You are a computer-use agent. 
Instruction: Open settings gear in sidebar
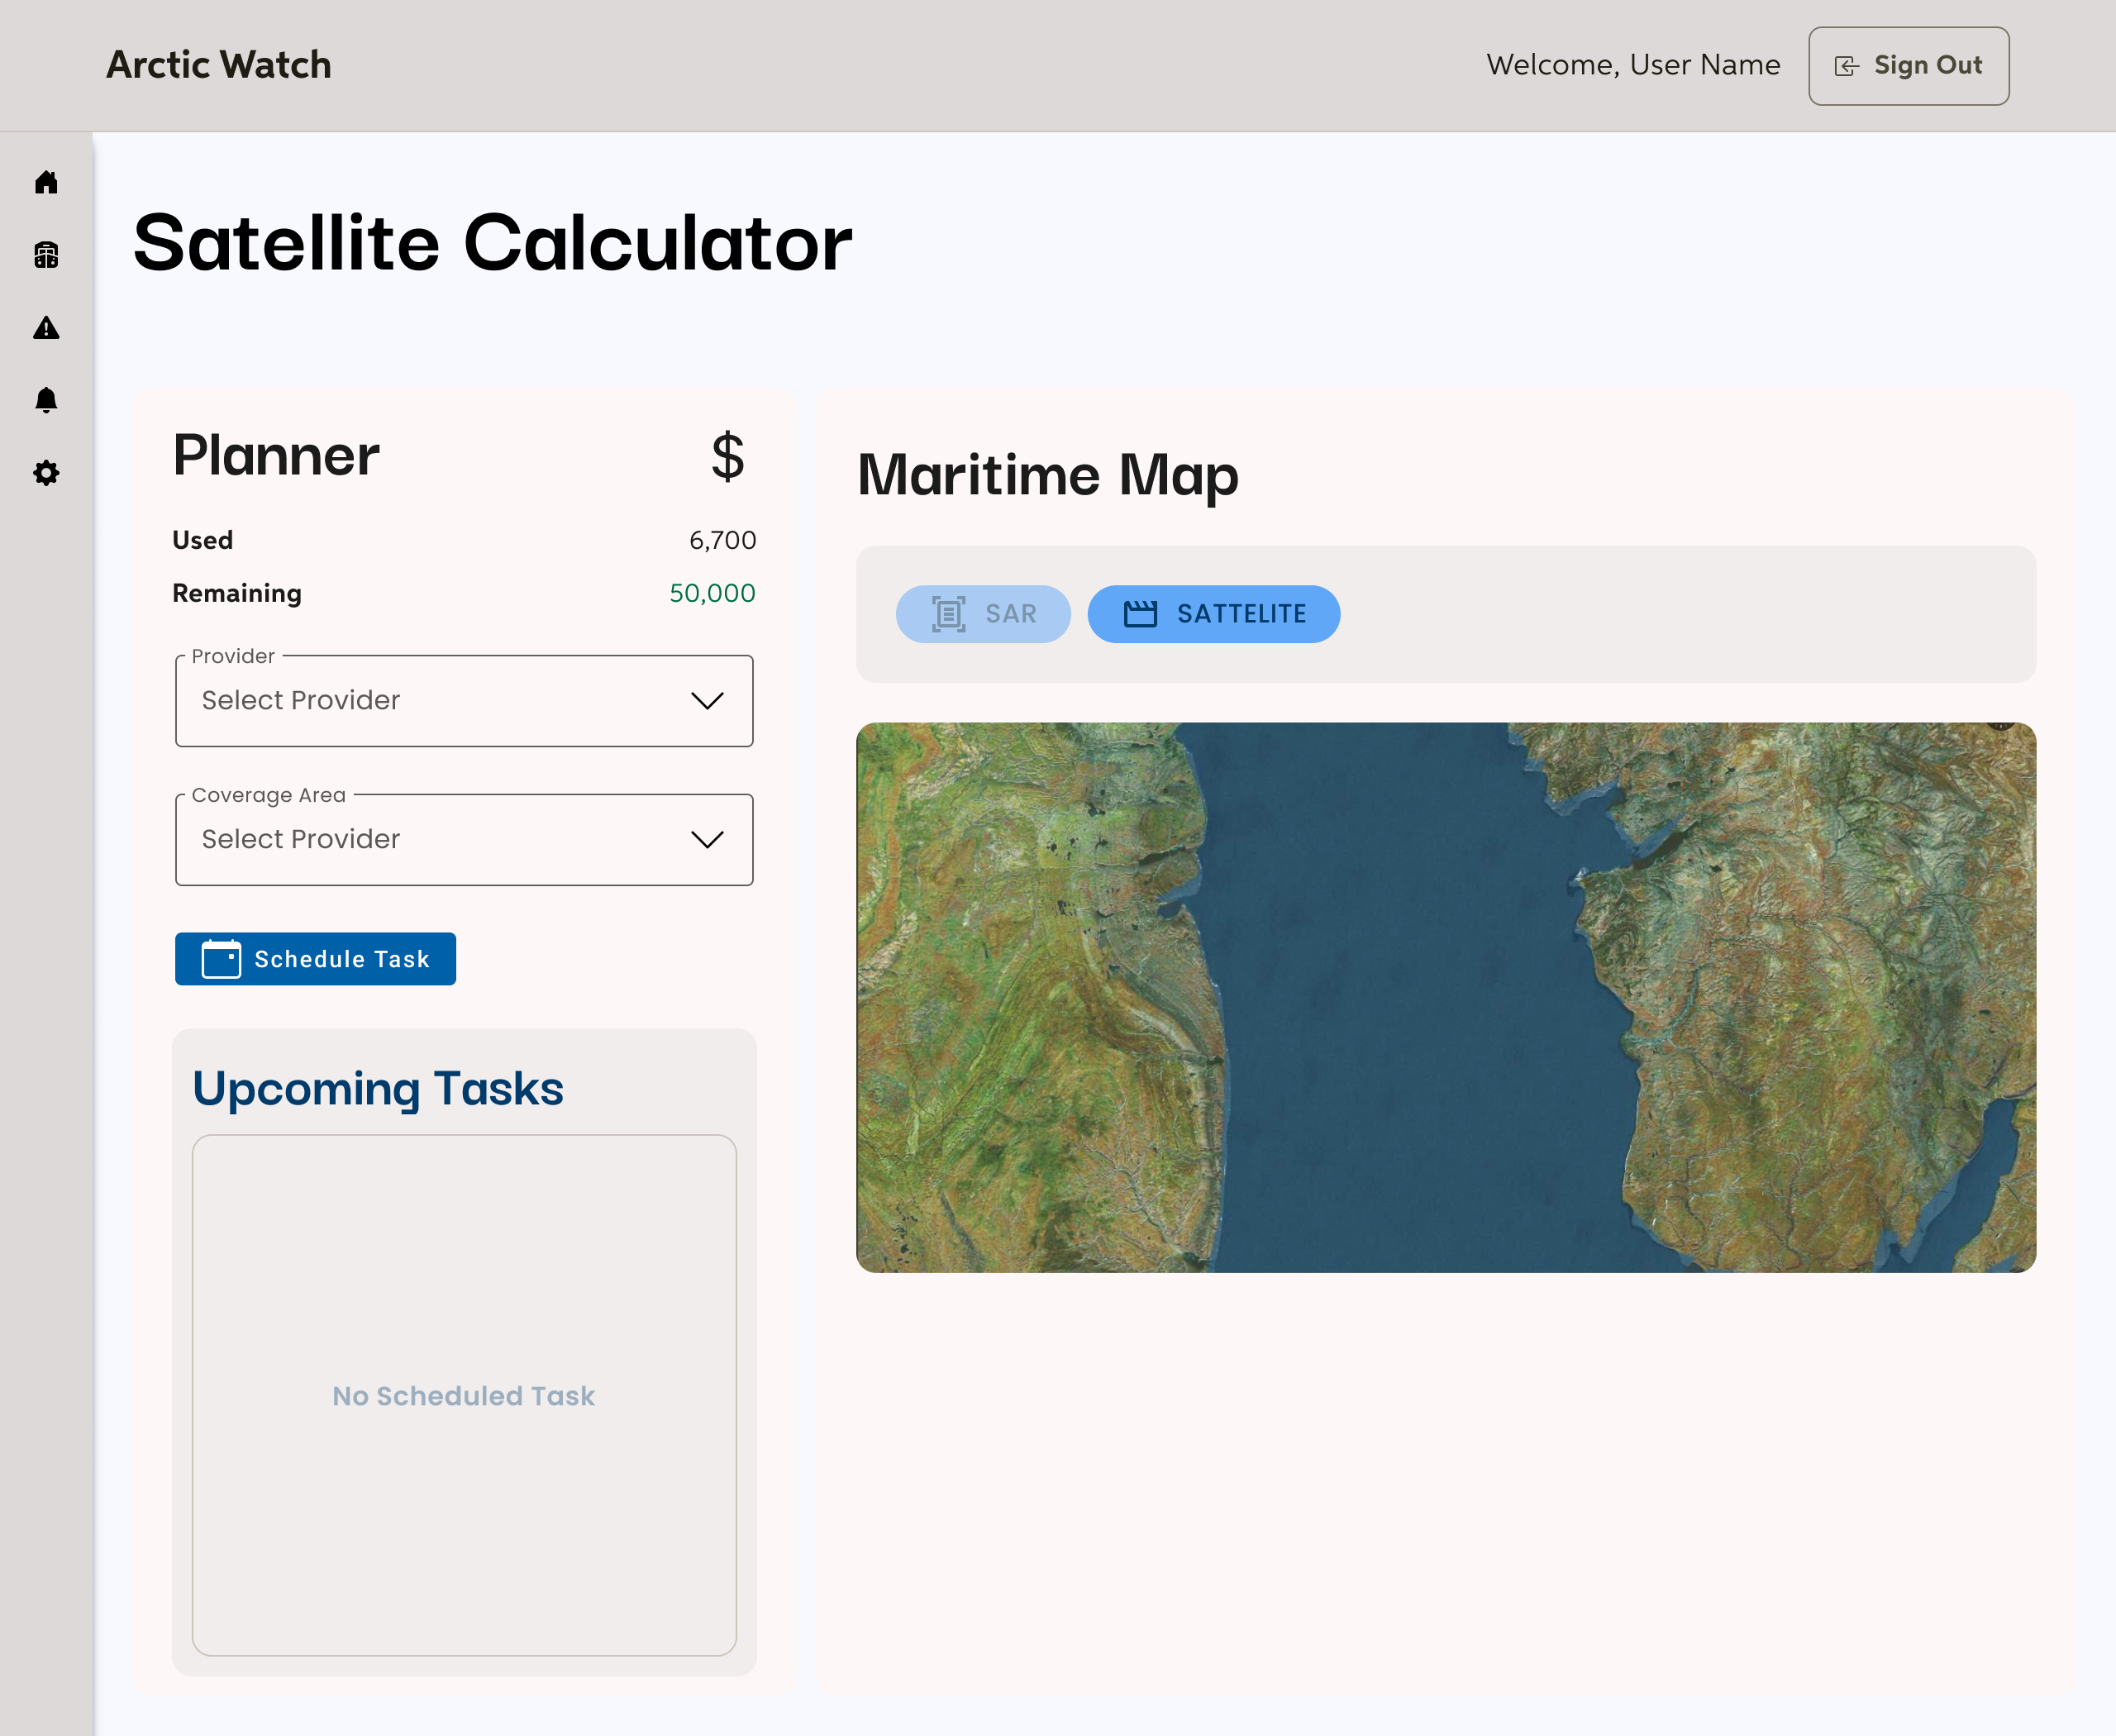46,473
